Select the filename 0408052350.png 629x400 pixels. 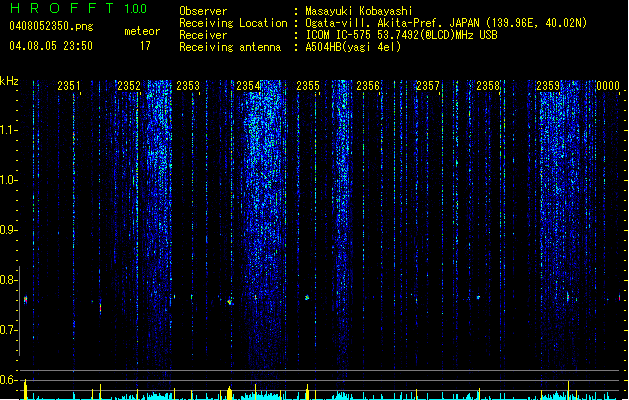coord(51,26)
